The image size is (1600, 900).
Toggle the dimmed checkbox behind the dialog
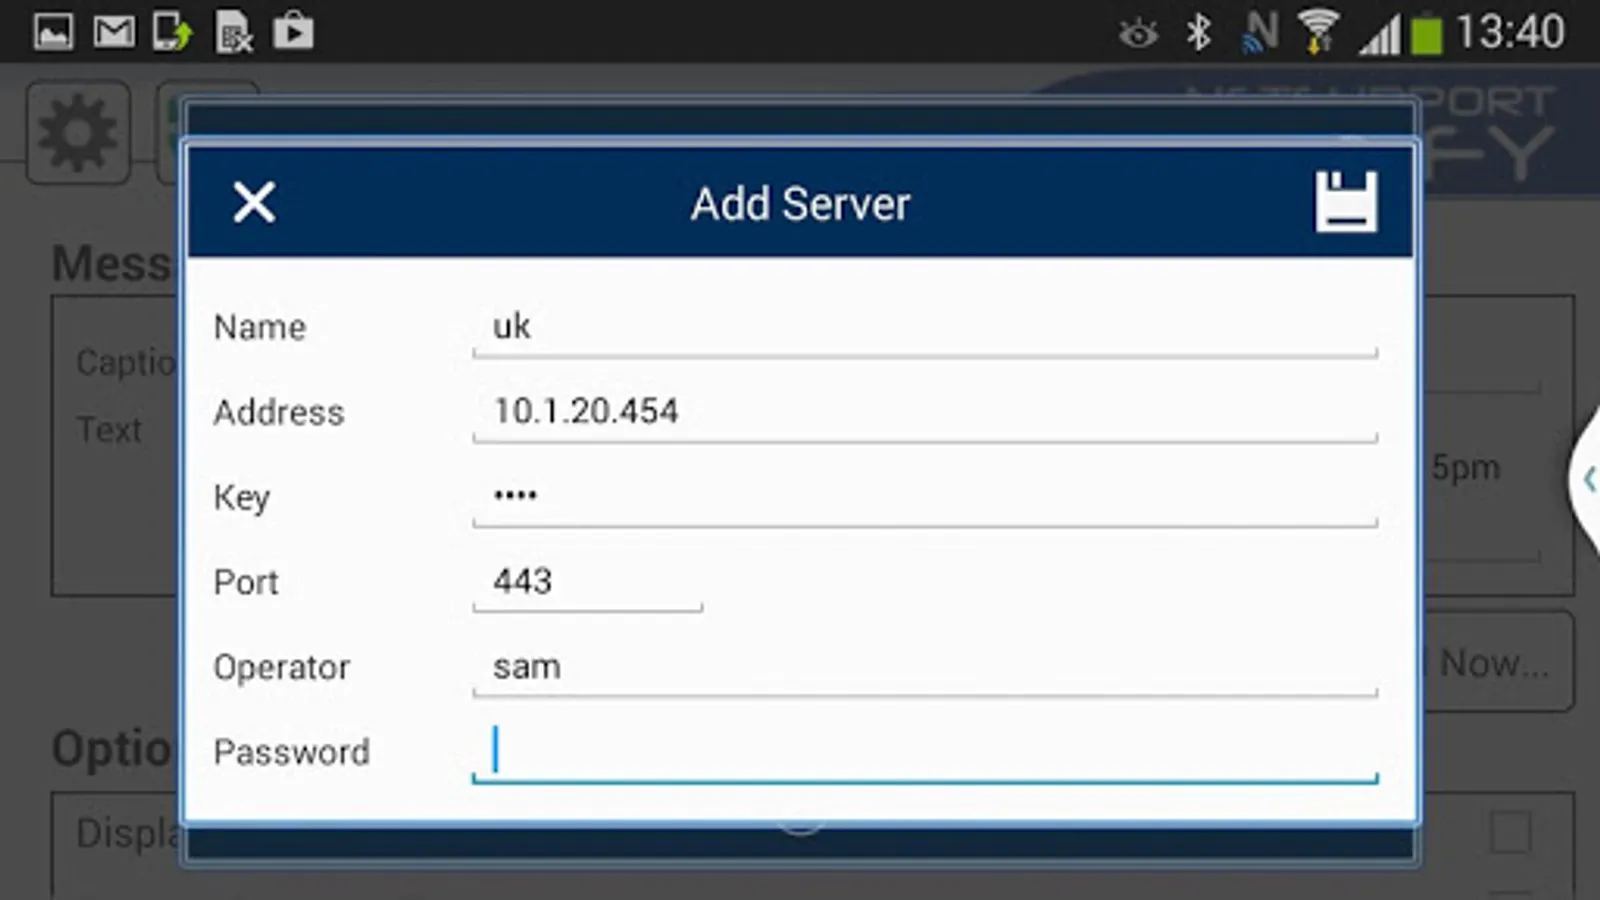(1510, 832)
